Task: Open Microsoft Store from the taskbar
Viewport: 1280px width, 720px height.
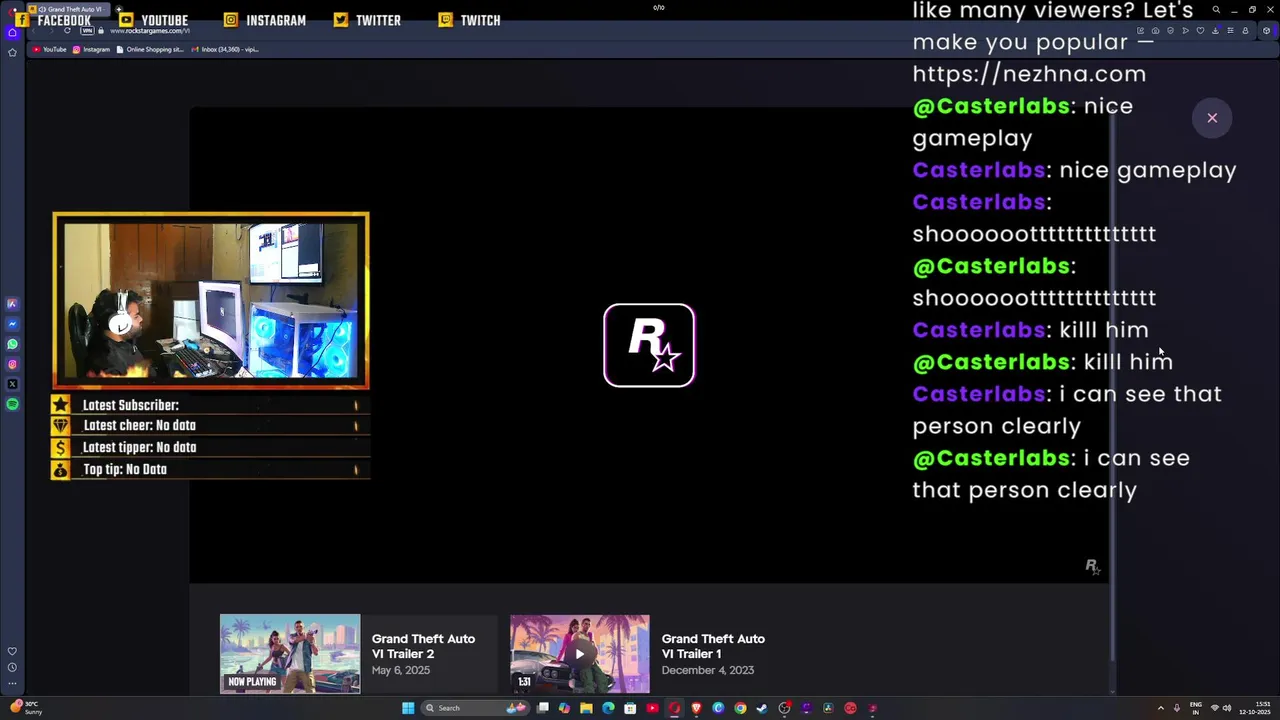Action: point(630,708)
